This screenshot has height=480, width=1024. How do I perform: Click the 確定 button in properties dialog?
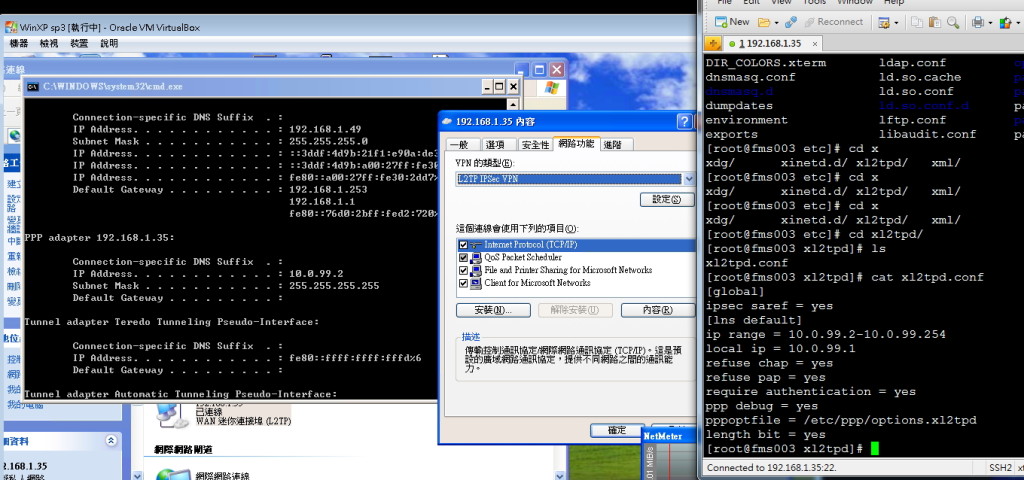616,430
